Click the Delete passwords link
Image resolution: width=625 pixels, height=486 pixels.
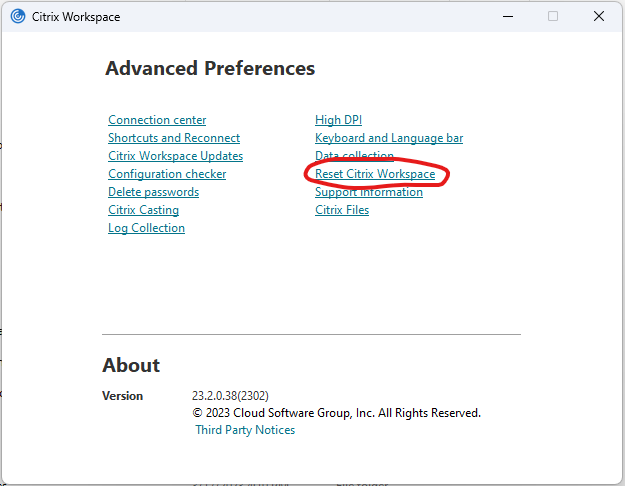[153, 192]
